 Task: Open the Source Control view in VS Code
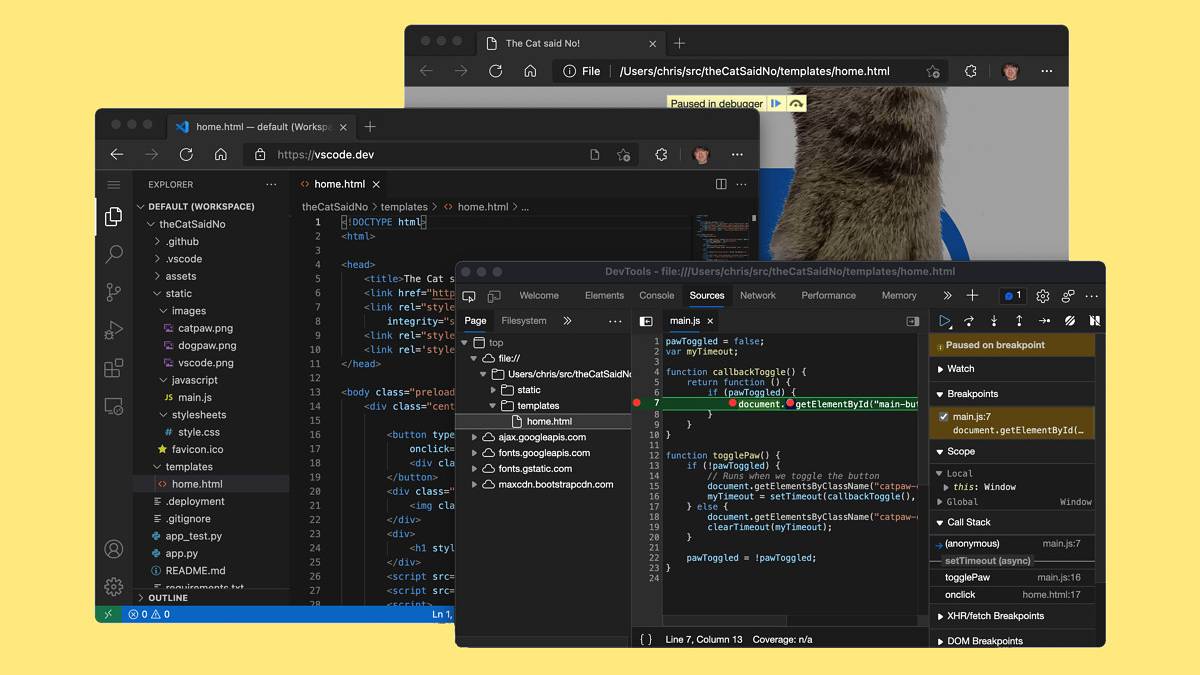(x=114, y=292)
